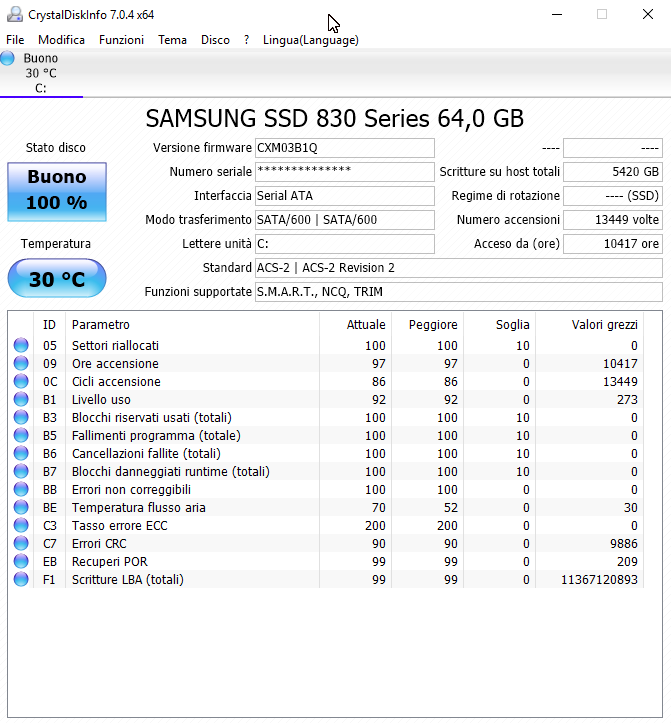Select the Scritture LBA (totali) parameter text

[x=128, y=580]
